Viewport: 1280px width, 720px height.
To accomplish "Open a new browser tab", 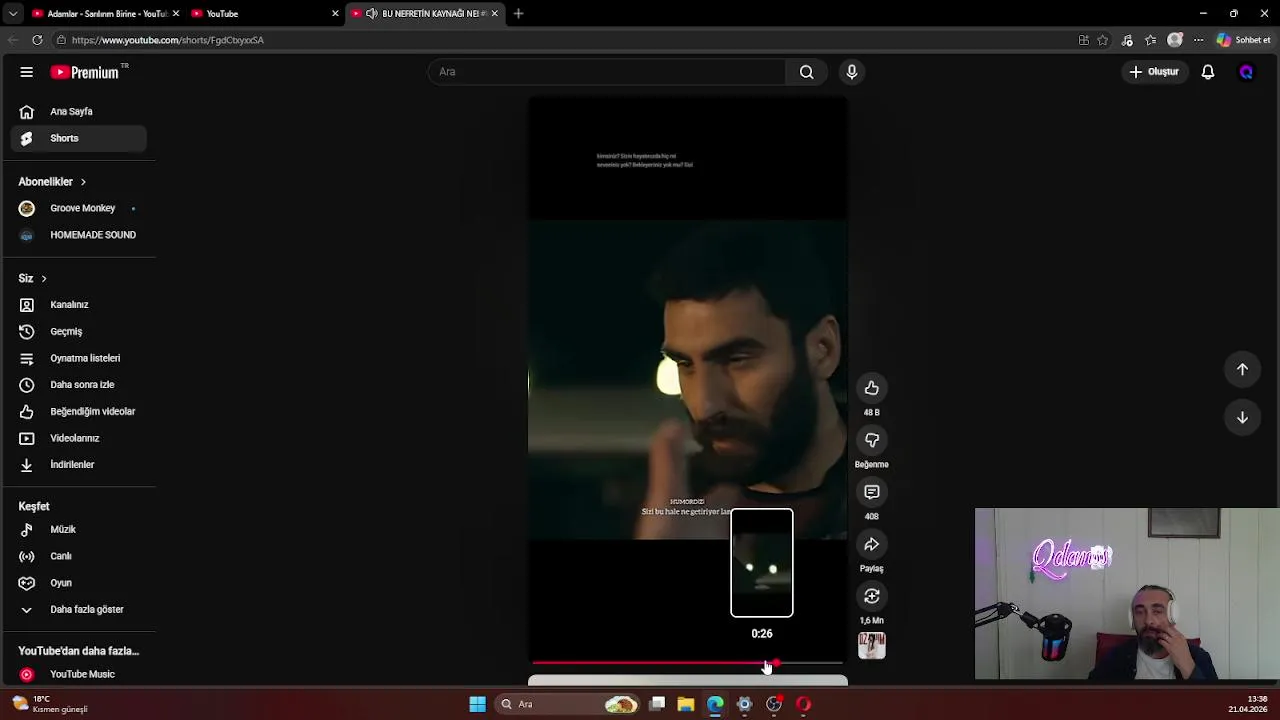I will click(x=518, y=14).
